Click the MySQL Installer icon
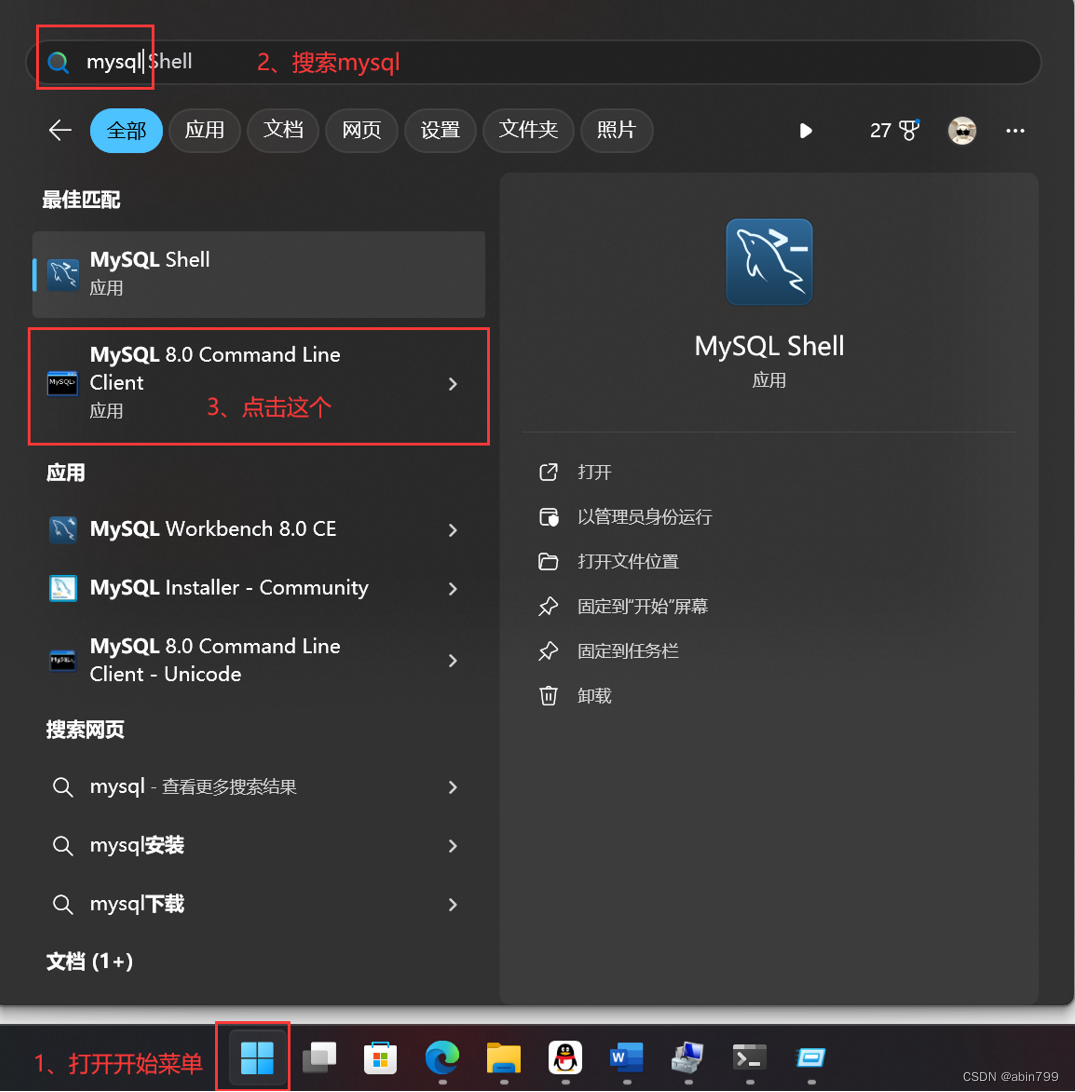This screenshot has height=1092, width=1075. (x=63, y=588)
